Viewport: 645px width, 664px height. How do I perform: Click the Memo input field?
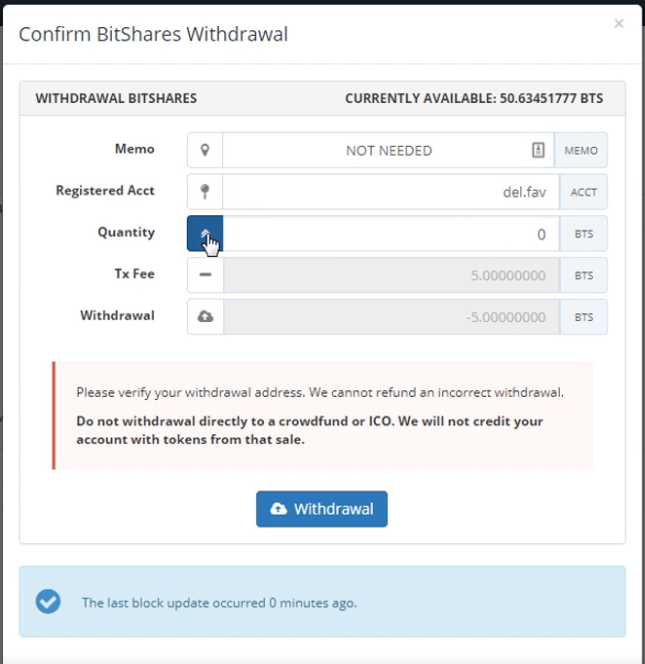click(375, 150)
